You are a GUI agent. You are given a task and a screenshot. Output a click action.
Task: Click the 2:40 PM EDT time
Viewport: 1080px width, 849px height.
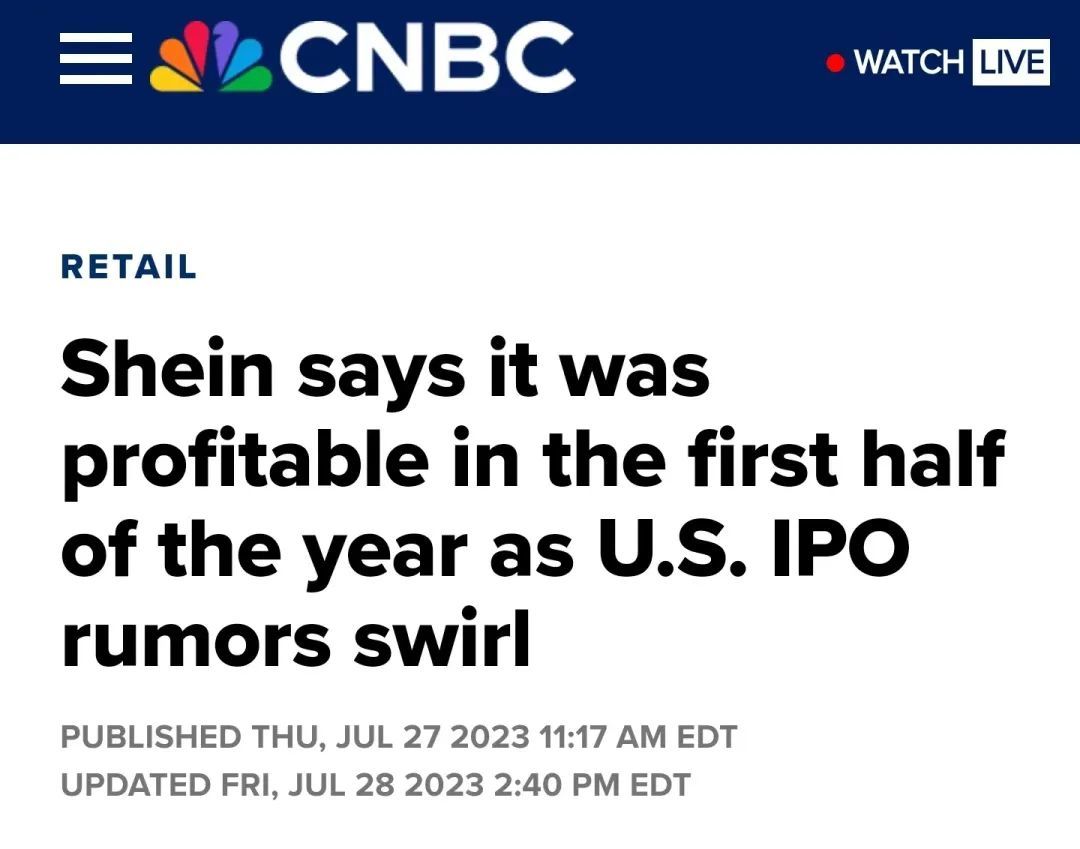tap(592, 785)
